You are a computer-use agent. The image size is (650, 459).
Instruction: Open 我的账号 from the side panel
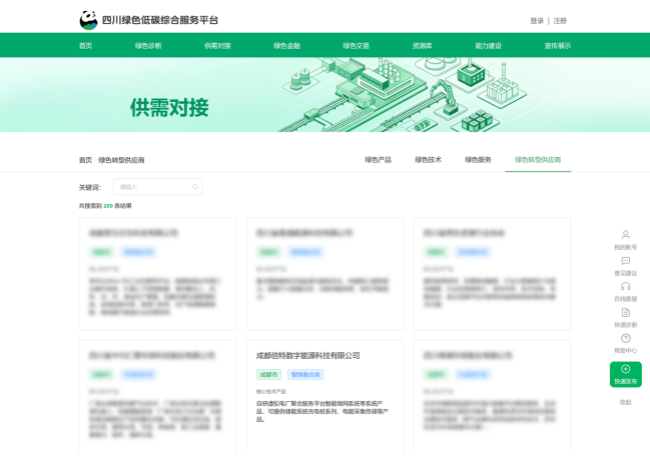point(626,240)
